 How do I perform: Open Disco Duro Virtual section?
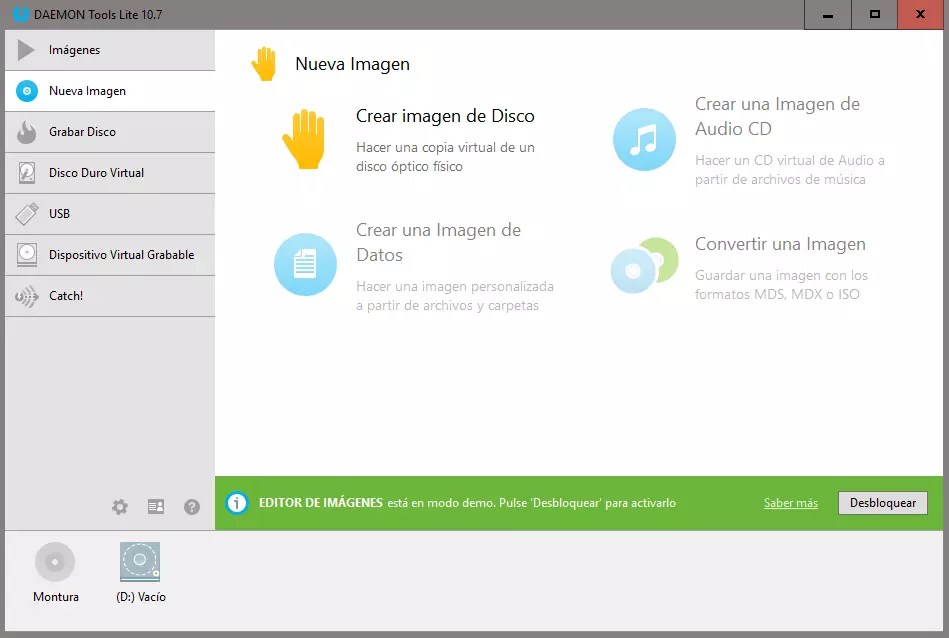[x=110, y=173]
